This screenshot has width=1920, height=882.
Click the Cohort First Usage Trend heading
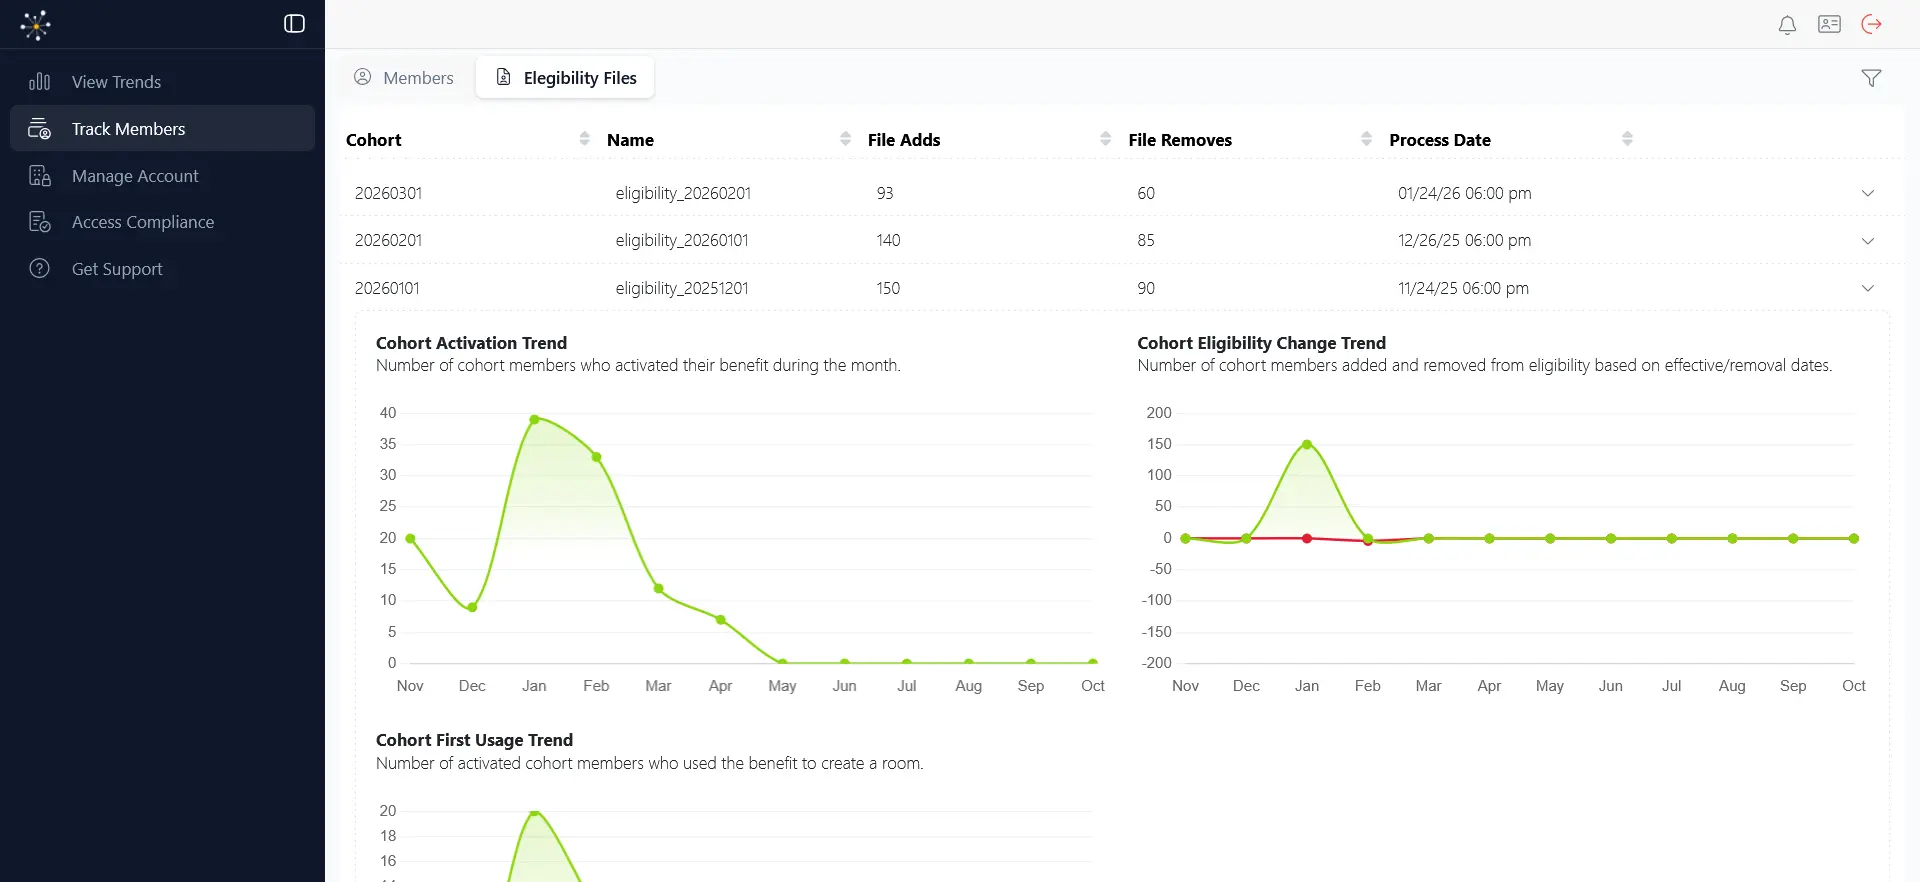click(474, 740)
